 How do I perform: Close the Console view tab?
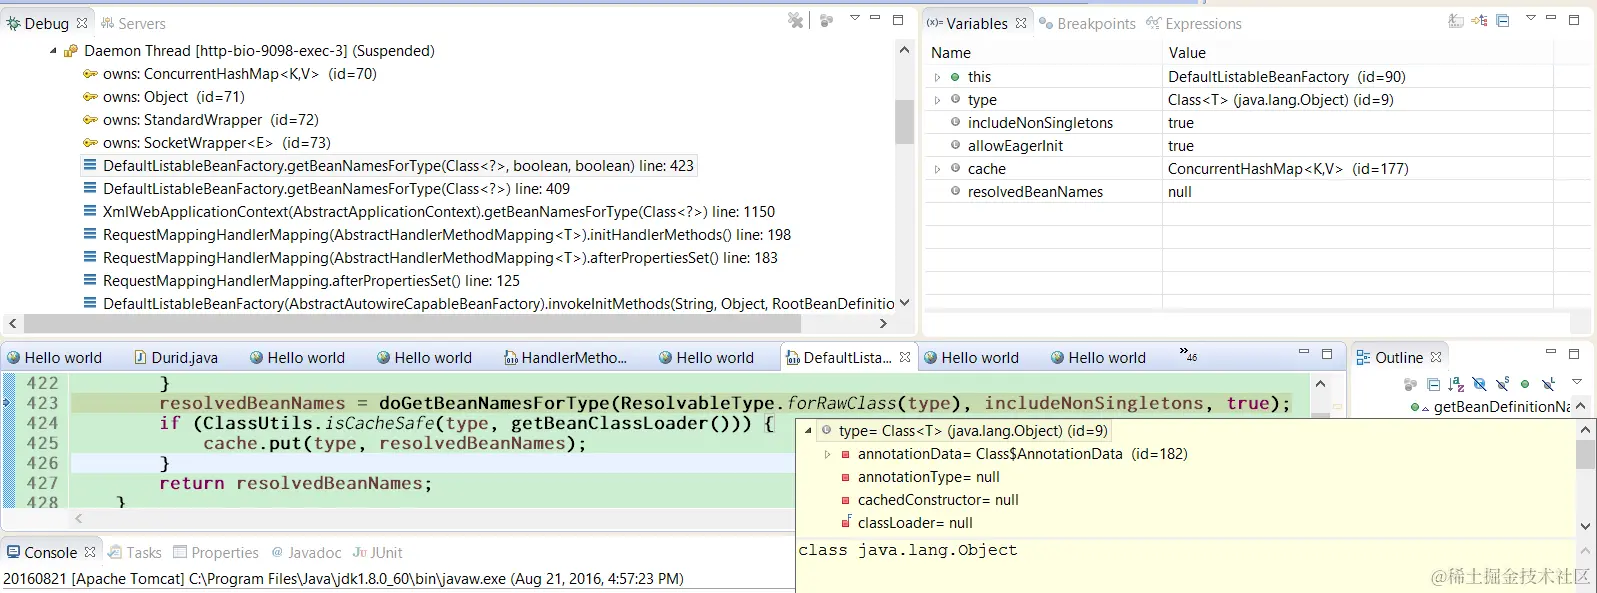90,552
